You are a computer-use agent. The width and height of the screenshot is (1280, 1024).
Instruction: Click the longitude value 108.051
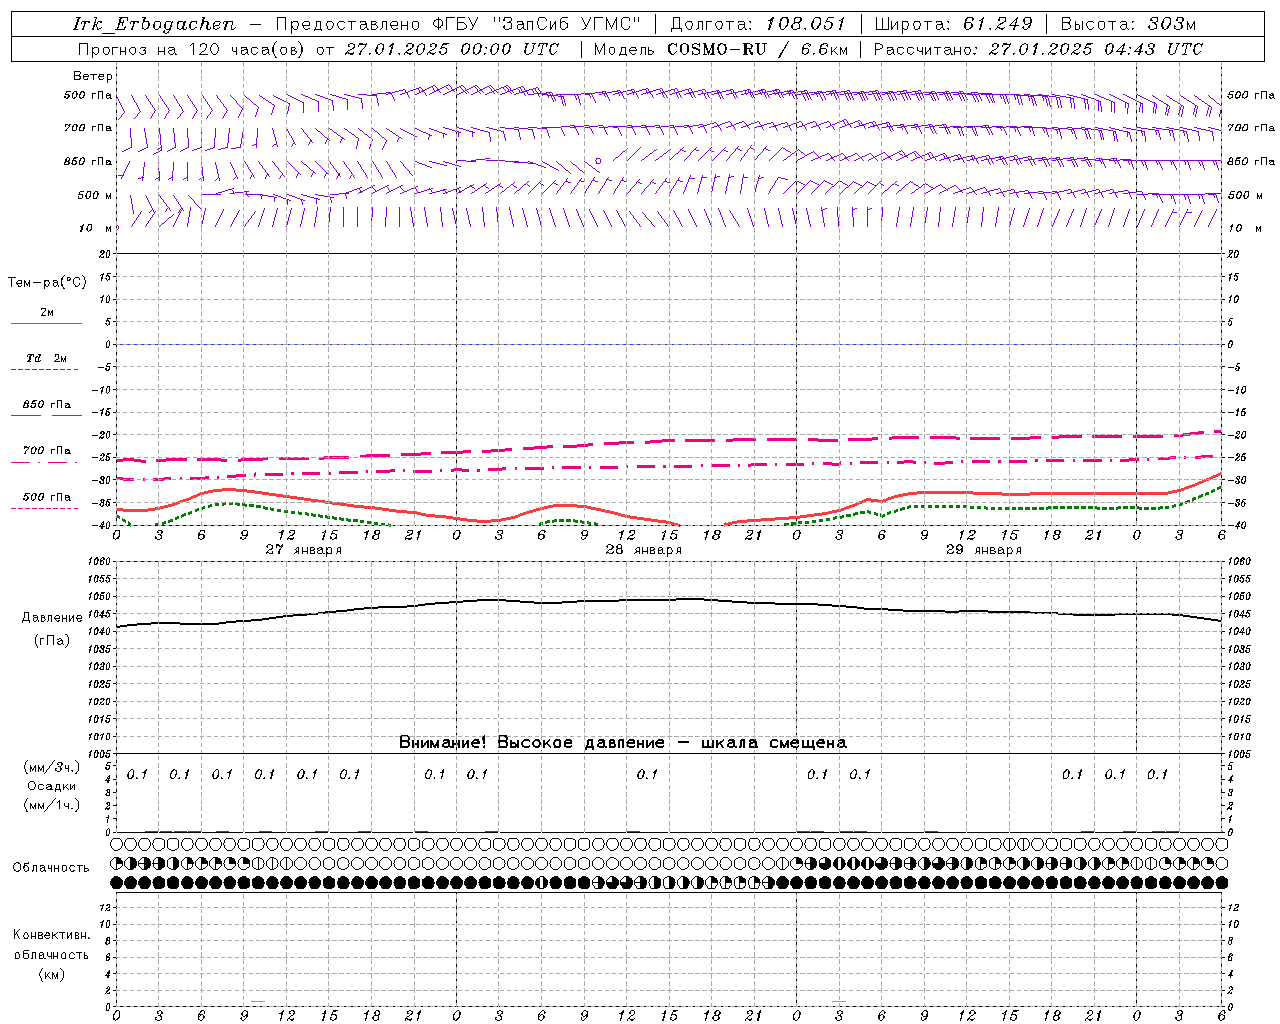coord(805,24)
